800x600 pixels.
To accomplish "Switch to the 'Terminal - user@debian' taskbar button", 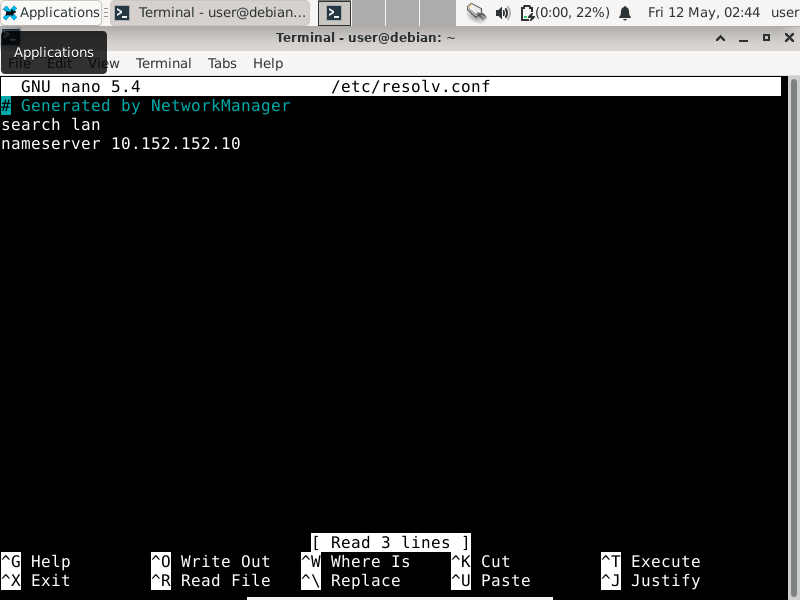I will tap(210, 13).
